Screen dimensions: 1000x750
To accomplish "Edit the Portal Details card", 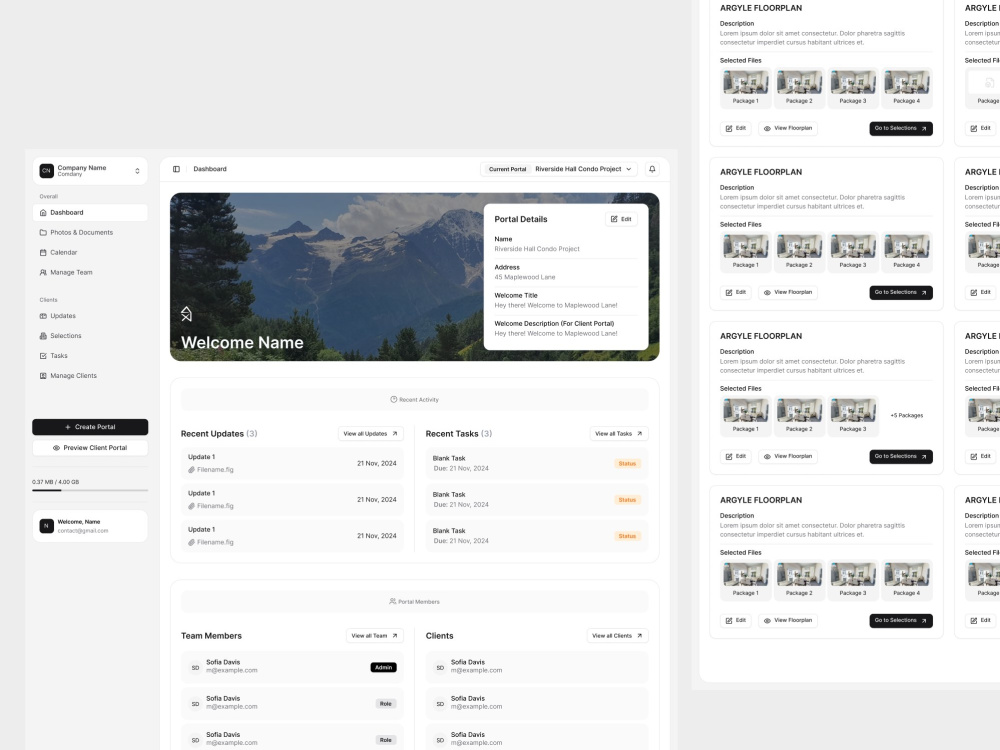I will point(621,219).
